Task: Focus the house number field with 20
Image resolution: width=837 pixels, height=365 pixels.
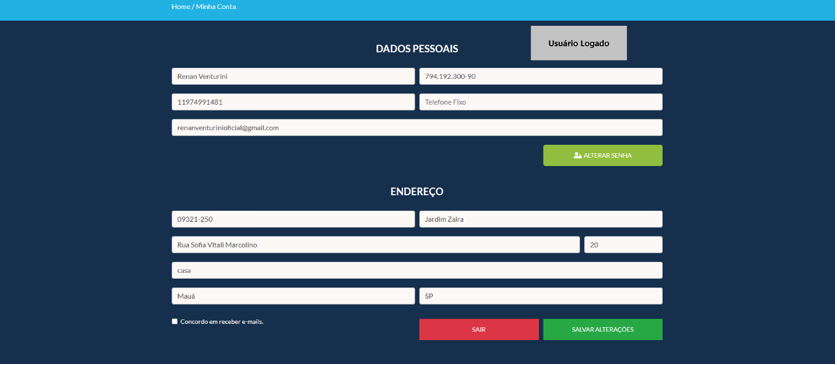Action: tap(623, 245)
